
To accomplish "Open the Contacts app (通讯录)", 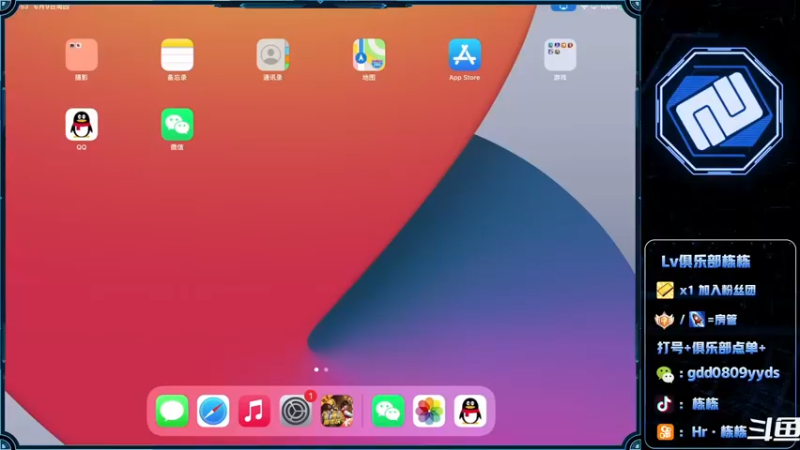I will (x=273, y=55).
